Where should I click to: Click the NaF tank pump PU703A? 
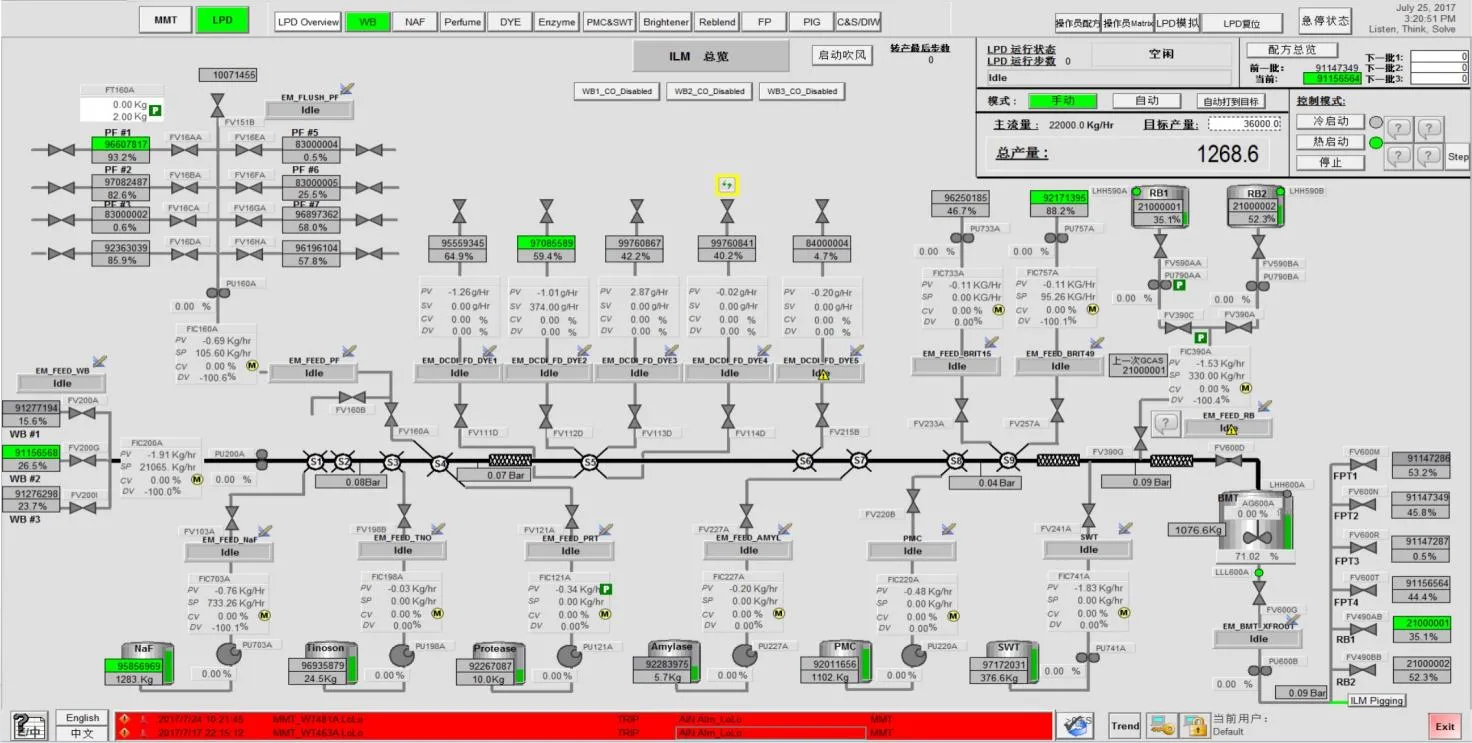229,653
